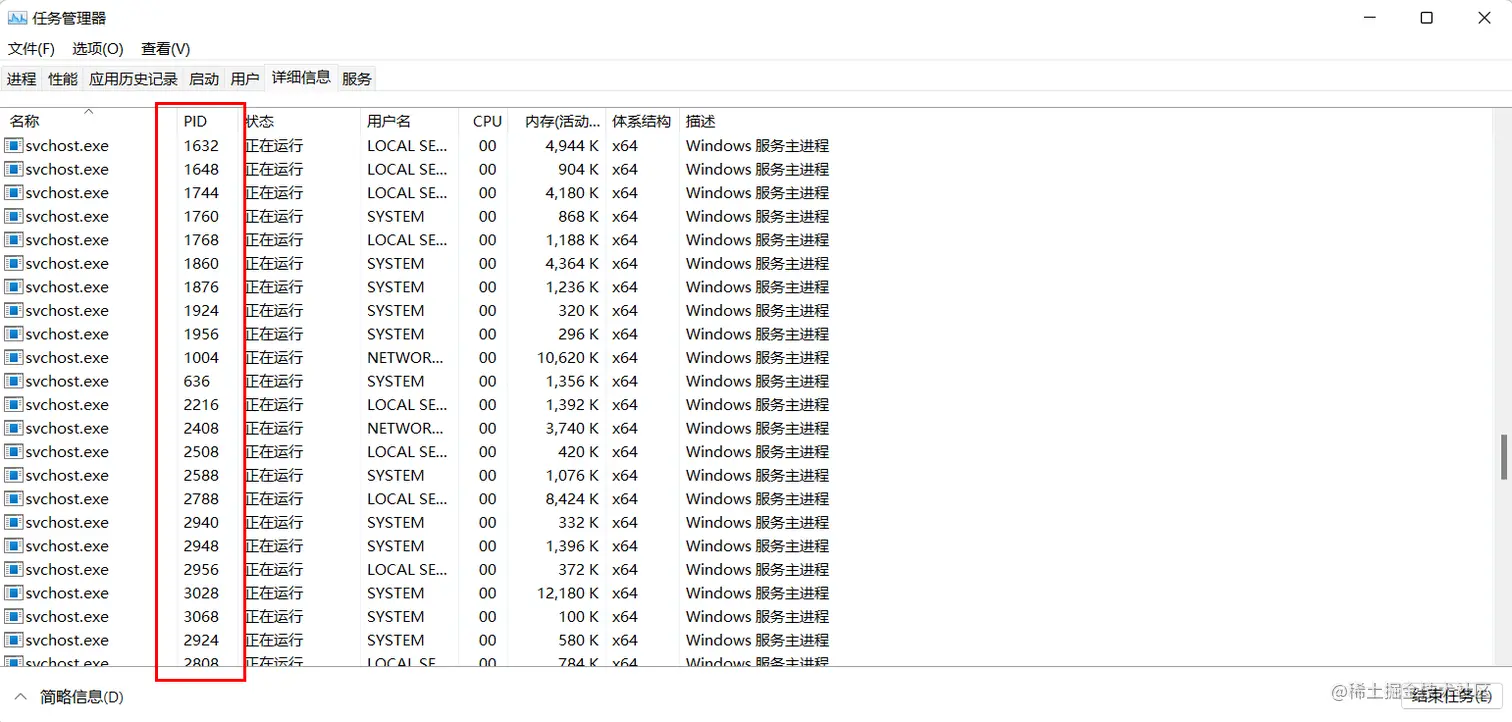Screen dimensions: 1512x722
Task: Click x64 architecture in PID 1632 row
Action: pos(625,146)
